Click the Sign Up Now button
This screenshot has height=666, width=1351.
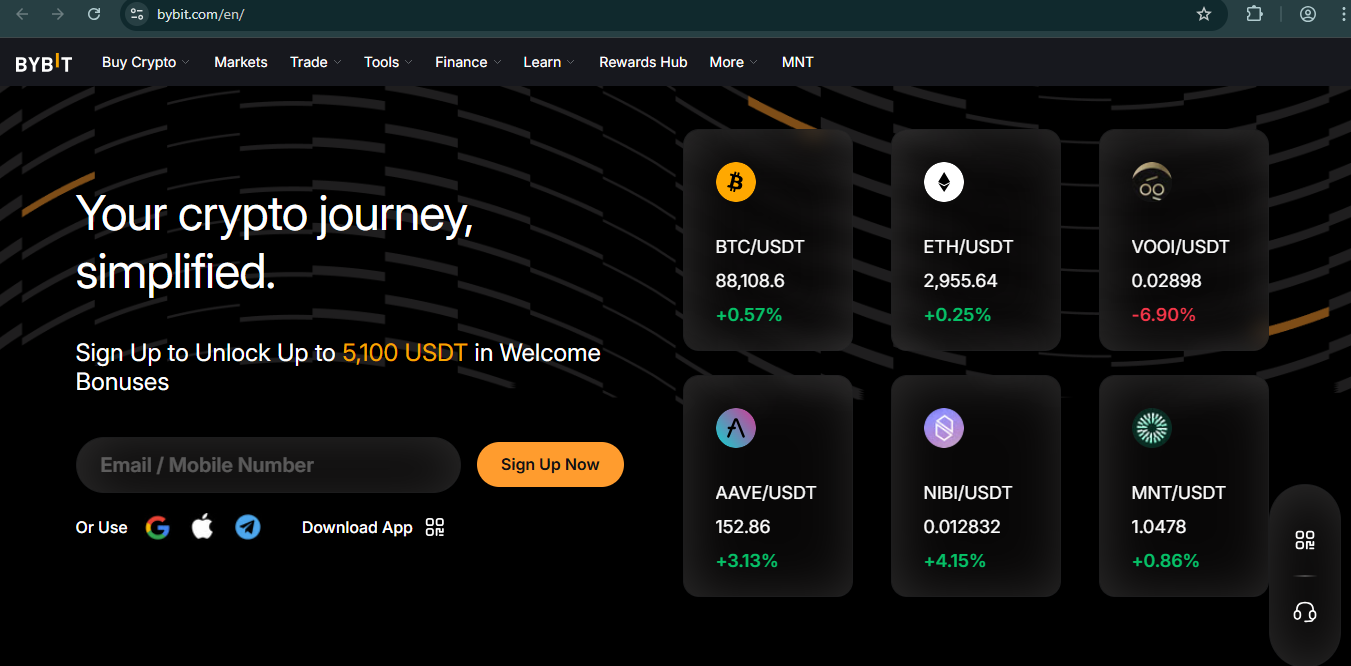(550, 465)
